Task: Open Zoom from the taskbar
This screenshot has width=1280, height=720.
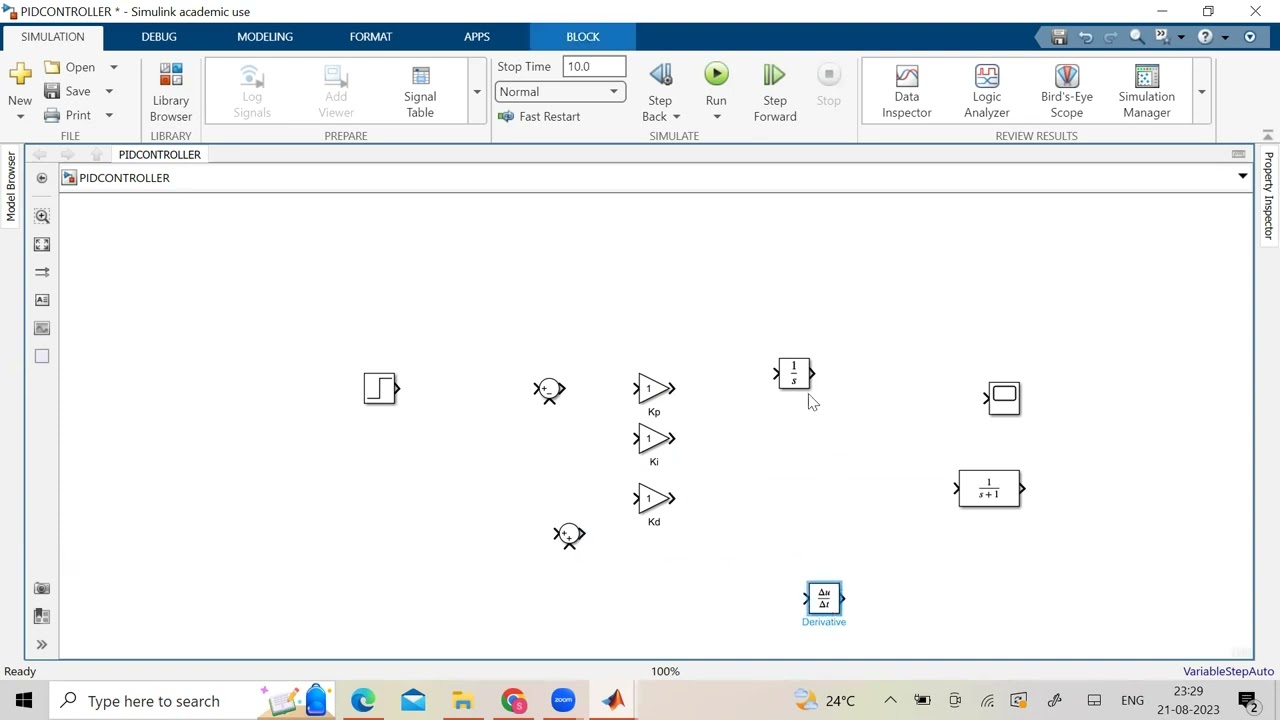Action: click(x=563, y=700)
